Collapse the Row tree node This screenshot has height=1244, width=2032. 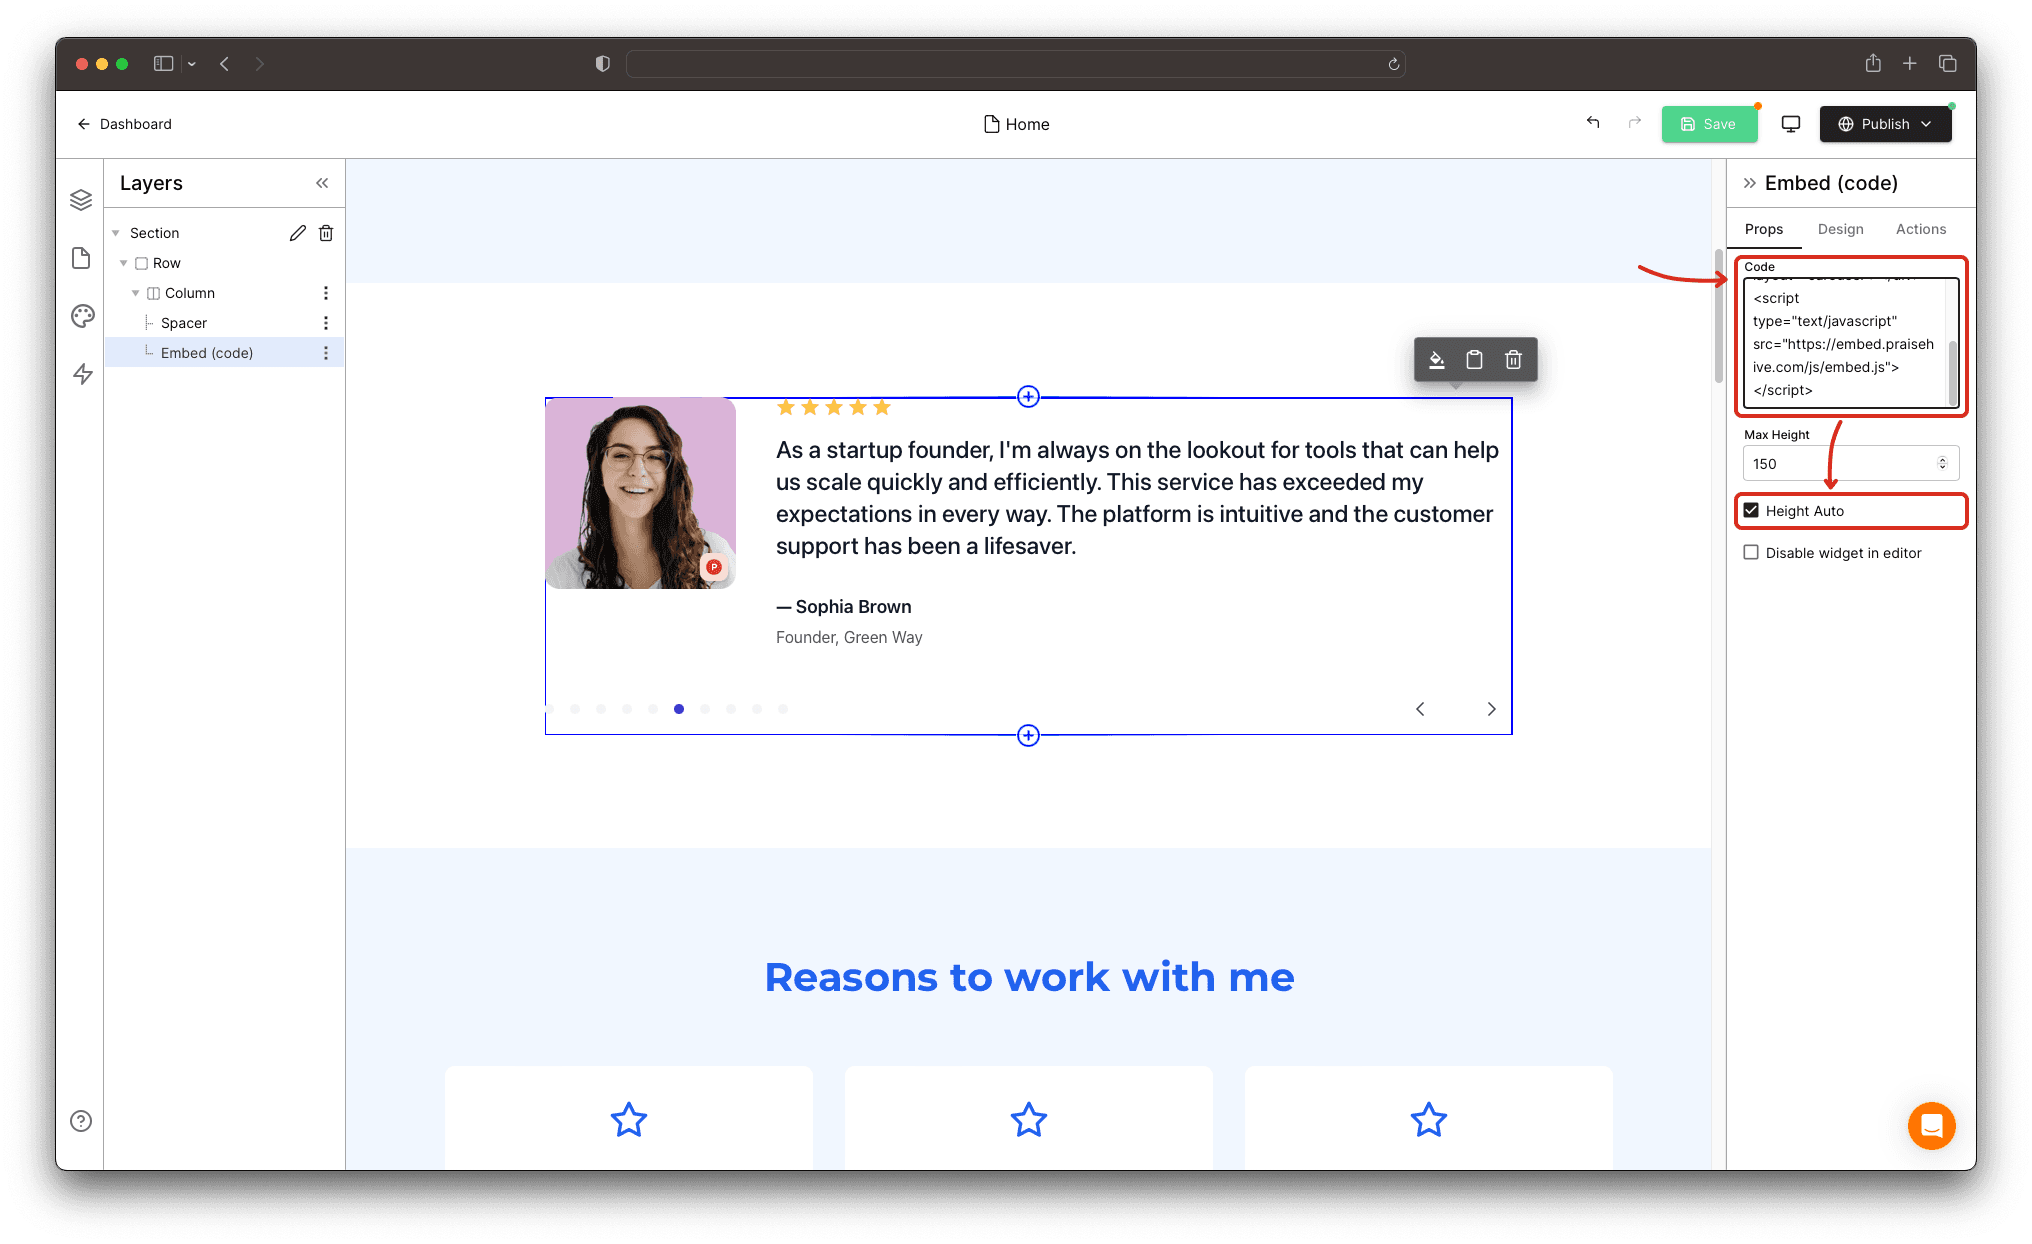tap(124, 263)
